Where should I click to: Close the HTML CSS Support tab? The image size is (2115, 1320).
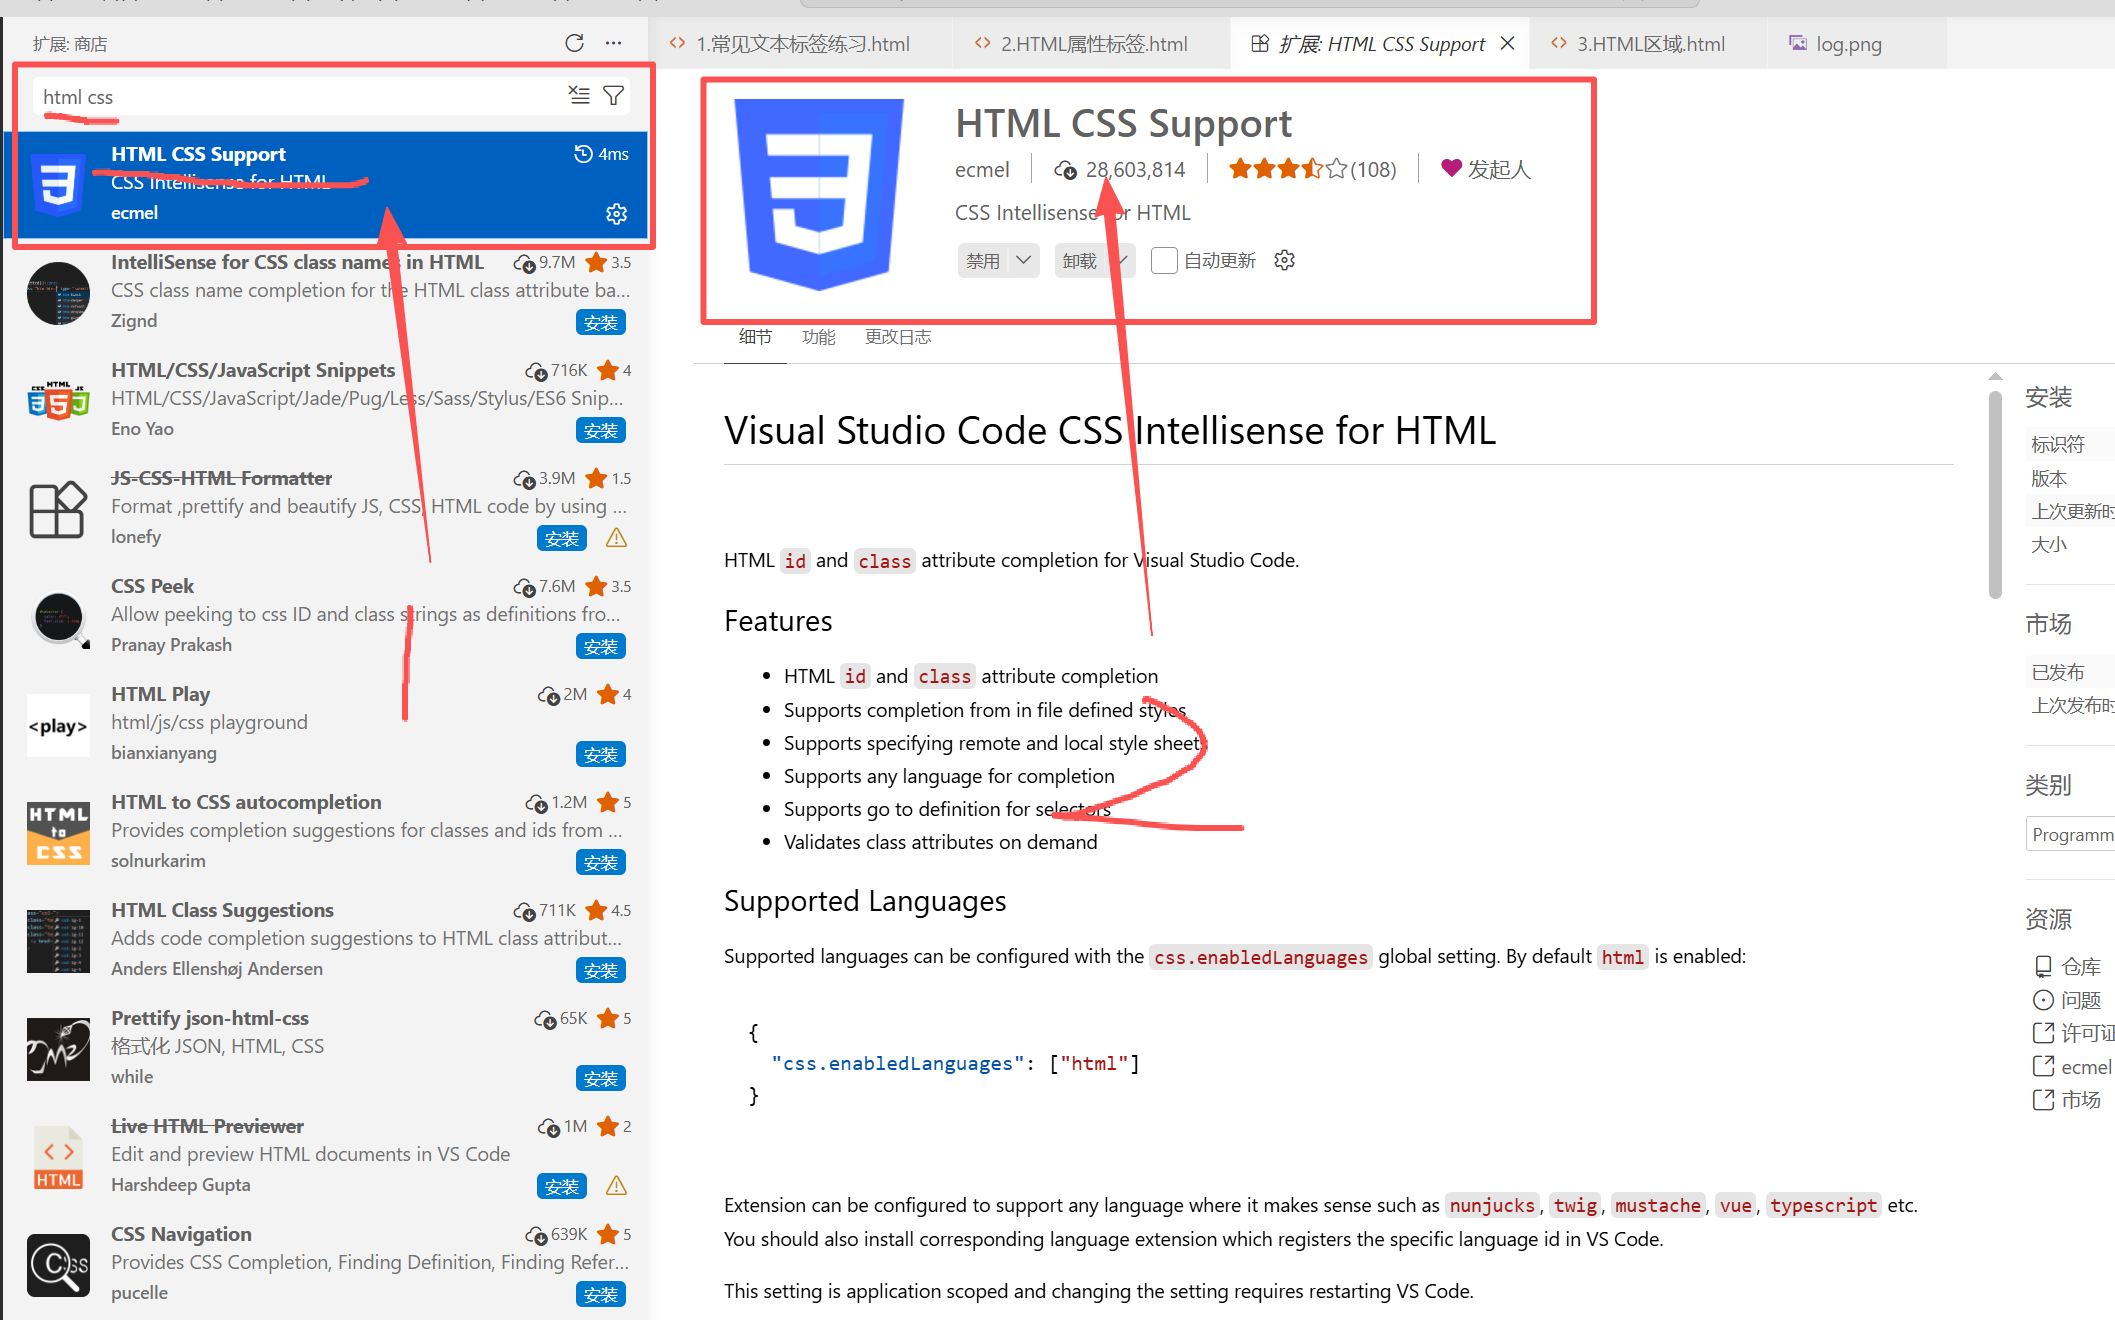tap(1508, 43)
